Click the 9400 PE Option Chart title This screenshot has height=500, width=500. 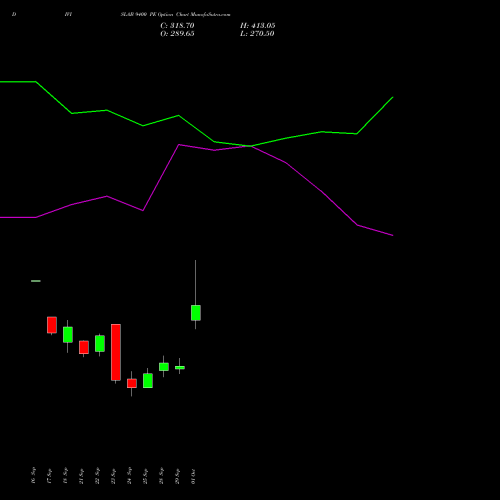coord(175,15)
